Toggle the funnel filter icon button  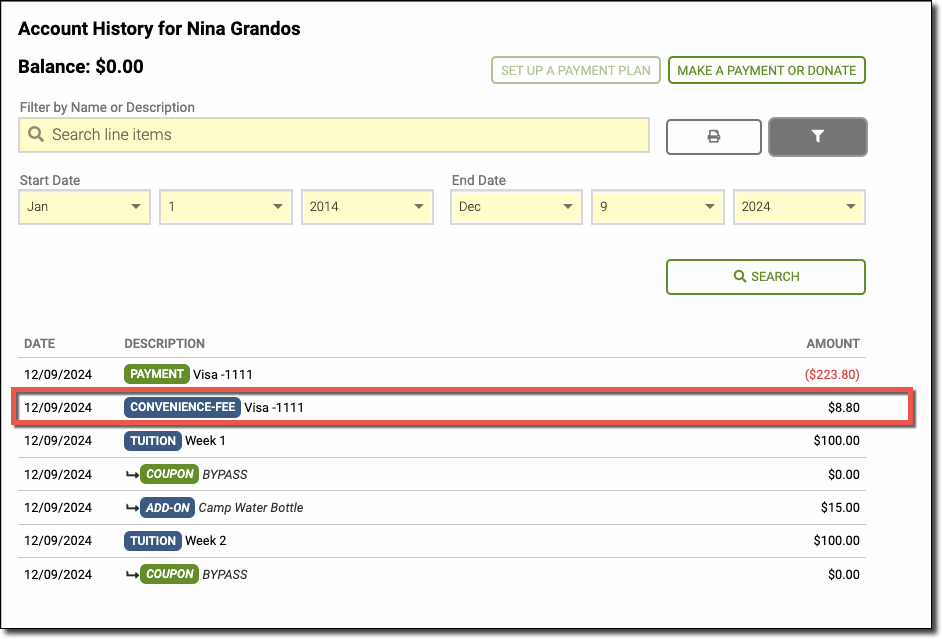click(818, 137)
